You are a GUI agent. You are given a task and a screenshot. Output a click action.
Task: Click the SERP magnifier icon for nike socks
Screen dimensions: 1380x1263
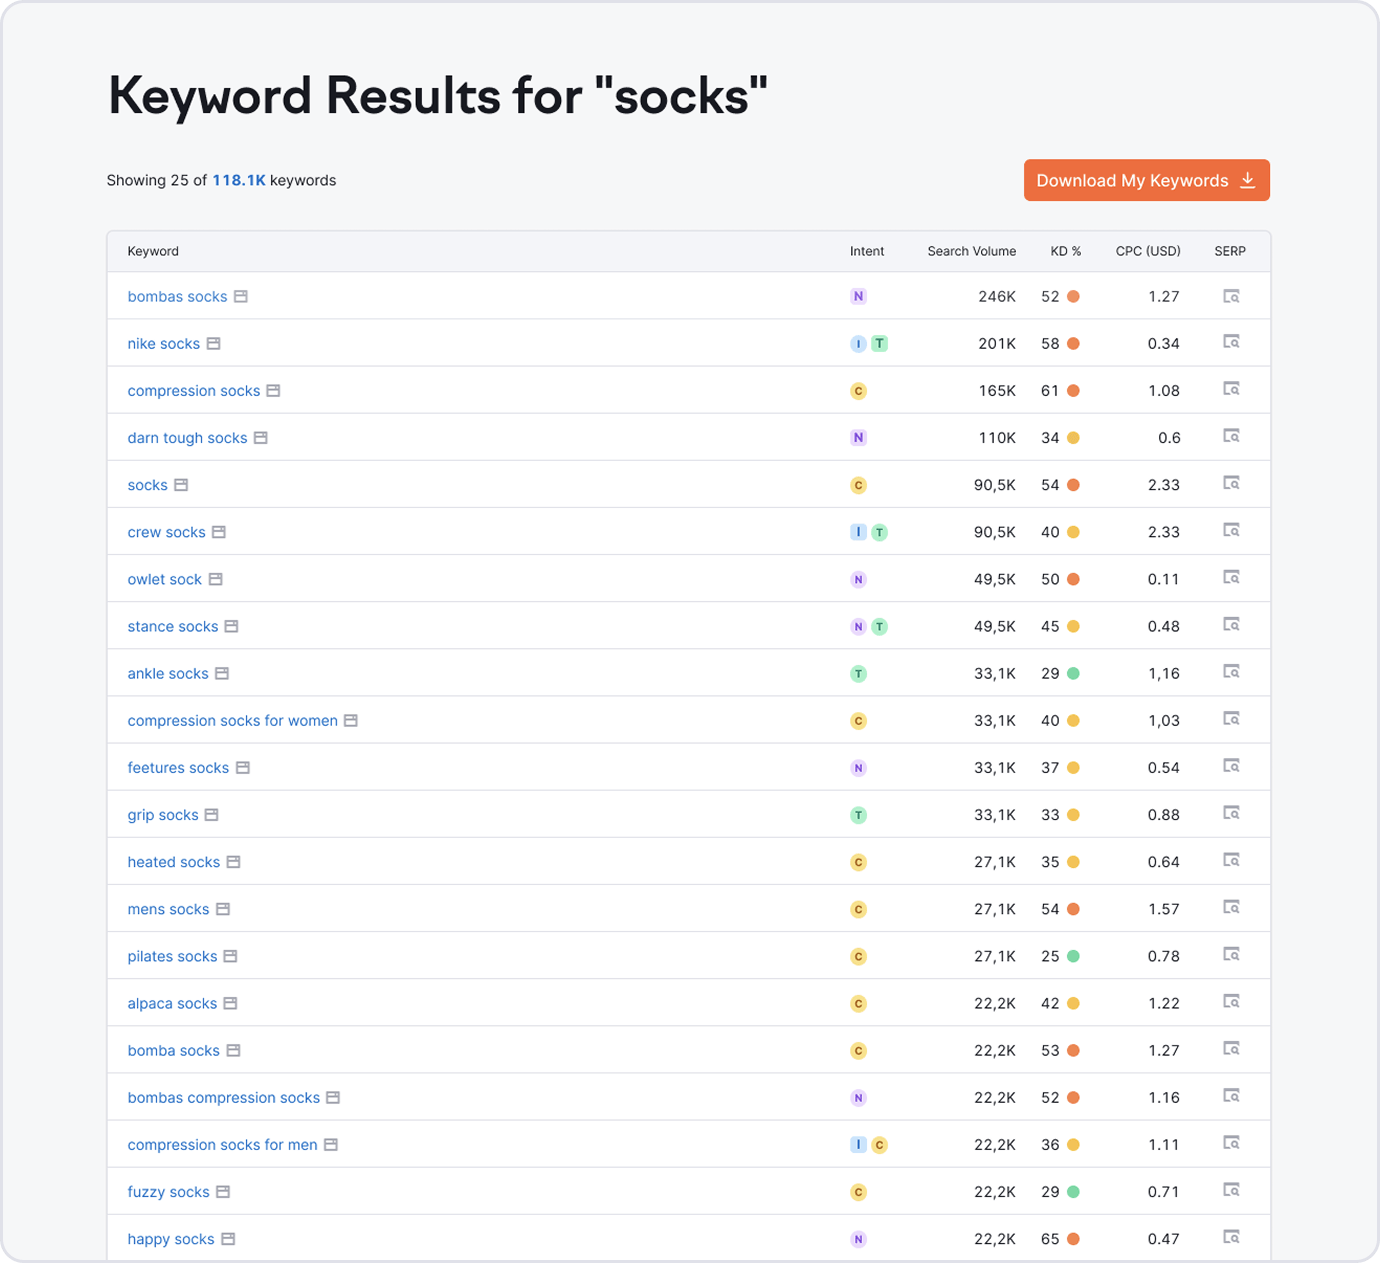[x=1232, y=342]
